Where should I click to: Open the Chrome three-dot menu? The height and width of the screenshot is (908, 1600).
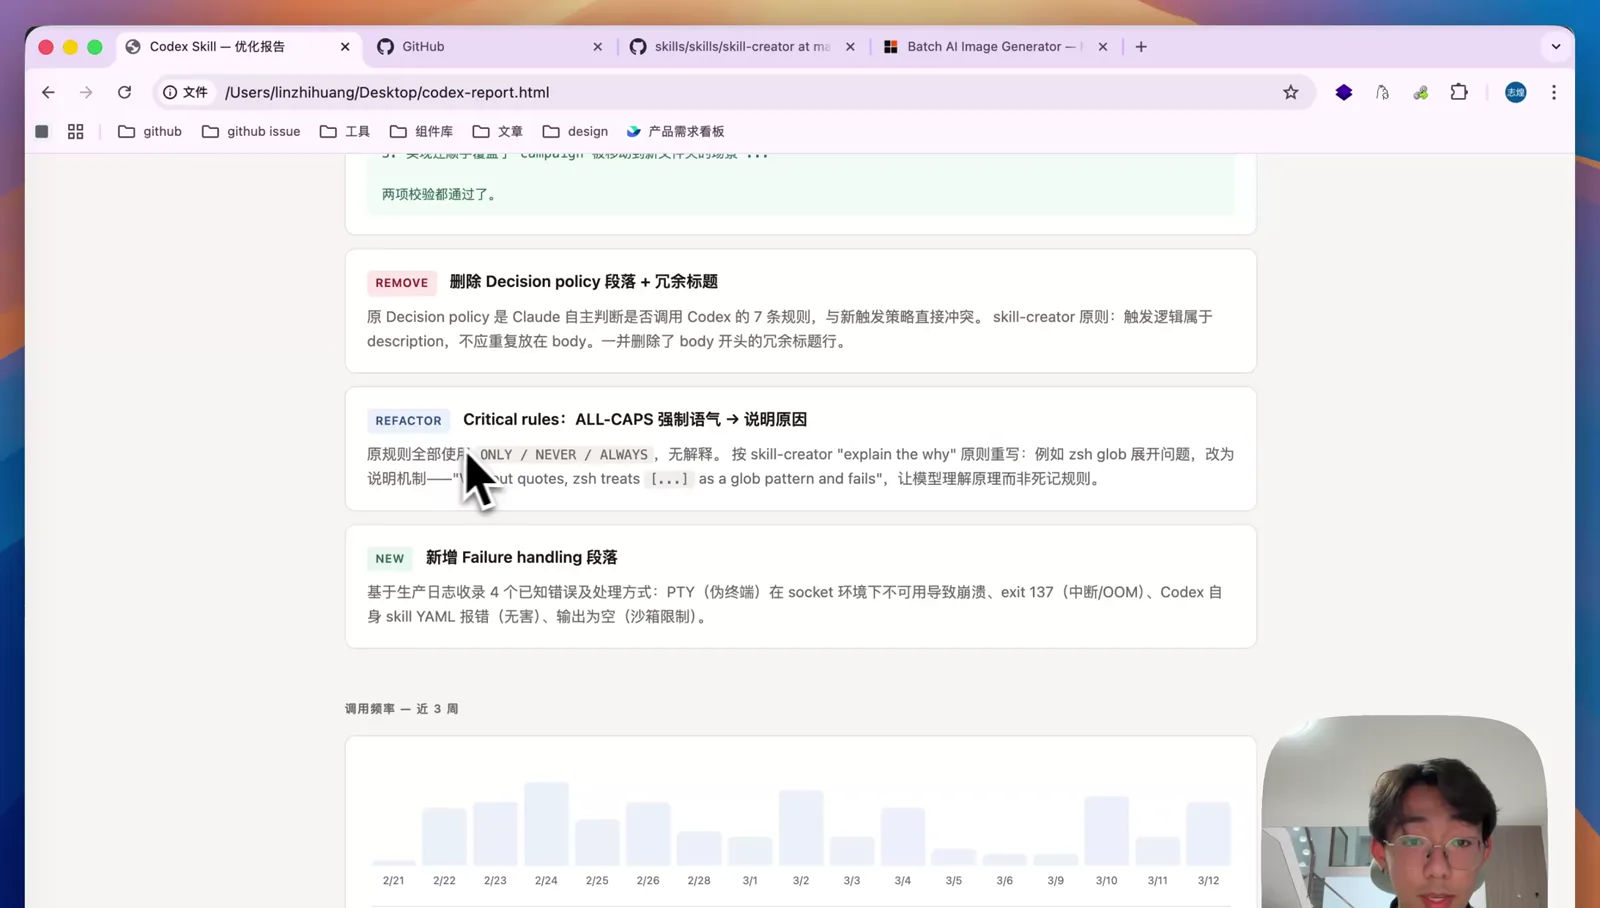point(1554,92)
